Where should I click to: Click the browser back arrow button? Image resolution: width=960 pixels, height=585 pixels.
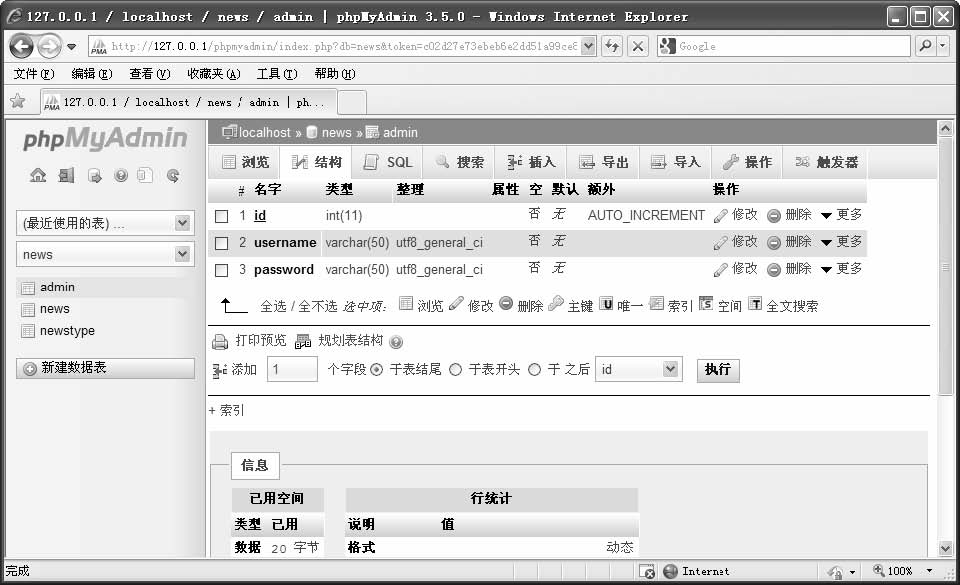click(21, 46)
